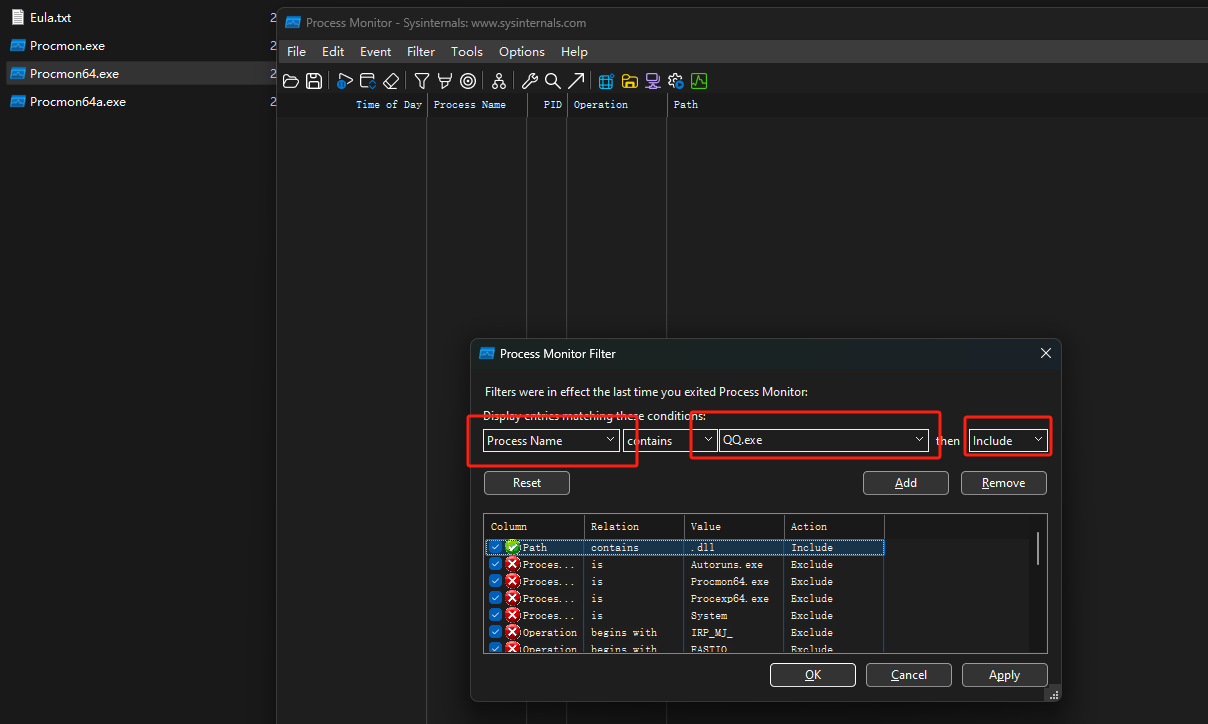This screenshot has width=1208, height=724.
Task: Uncheck the Autoruns.exe exclude filter
Action: click(495, 564)
